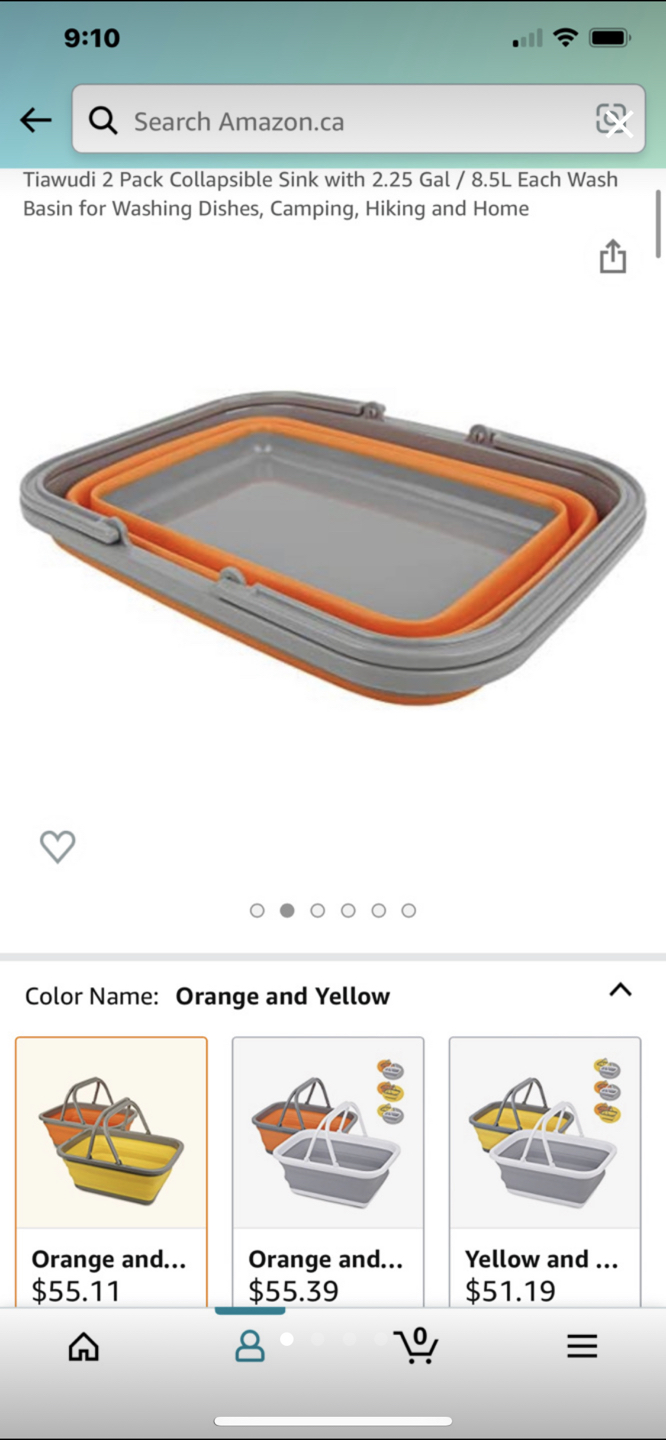Viewport: 666px width, 1440px height.
Task: Tap the share product icon
Action: coord(612,256)
